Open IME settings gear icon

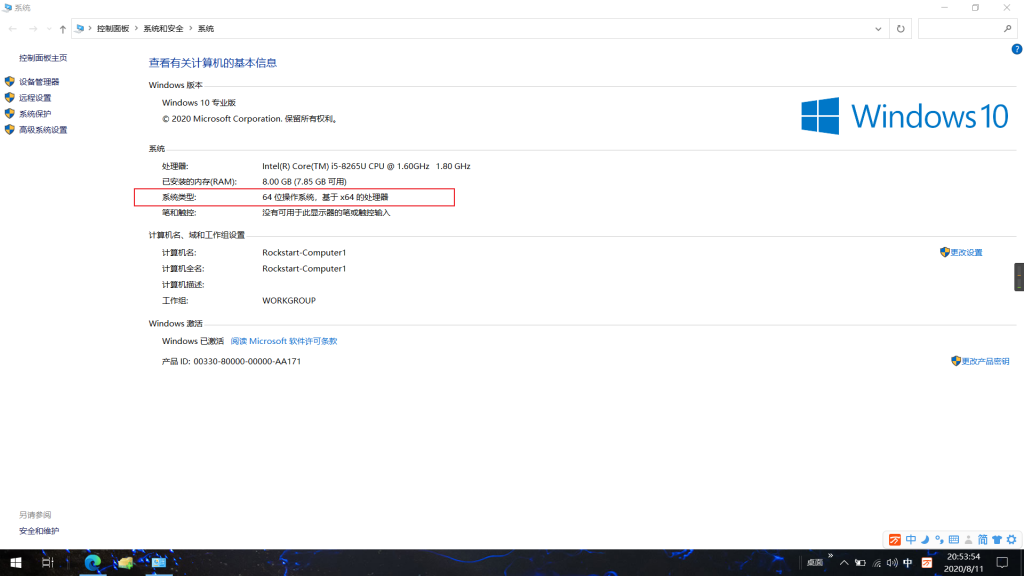point(1012,539)
